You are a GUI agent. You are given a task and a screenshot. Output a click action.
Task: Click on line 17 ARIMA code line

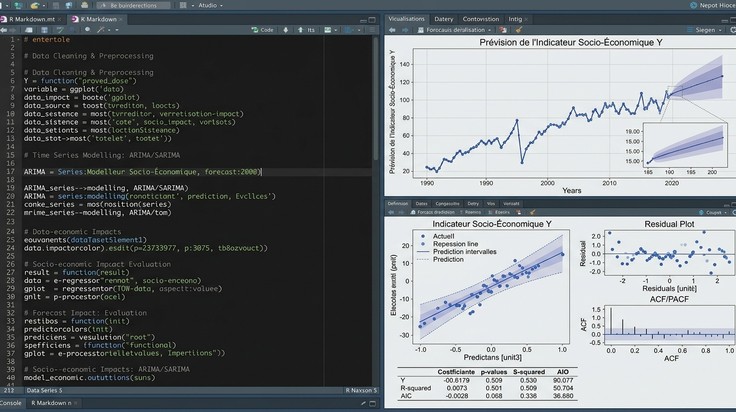tap(143, 172)
